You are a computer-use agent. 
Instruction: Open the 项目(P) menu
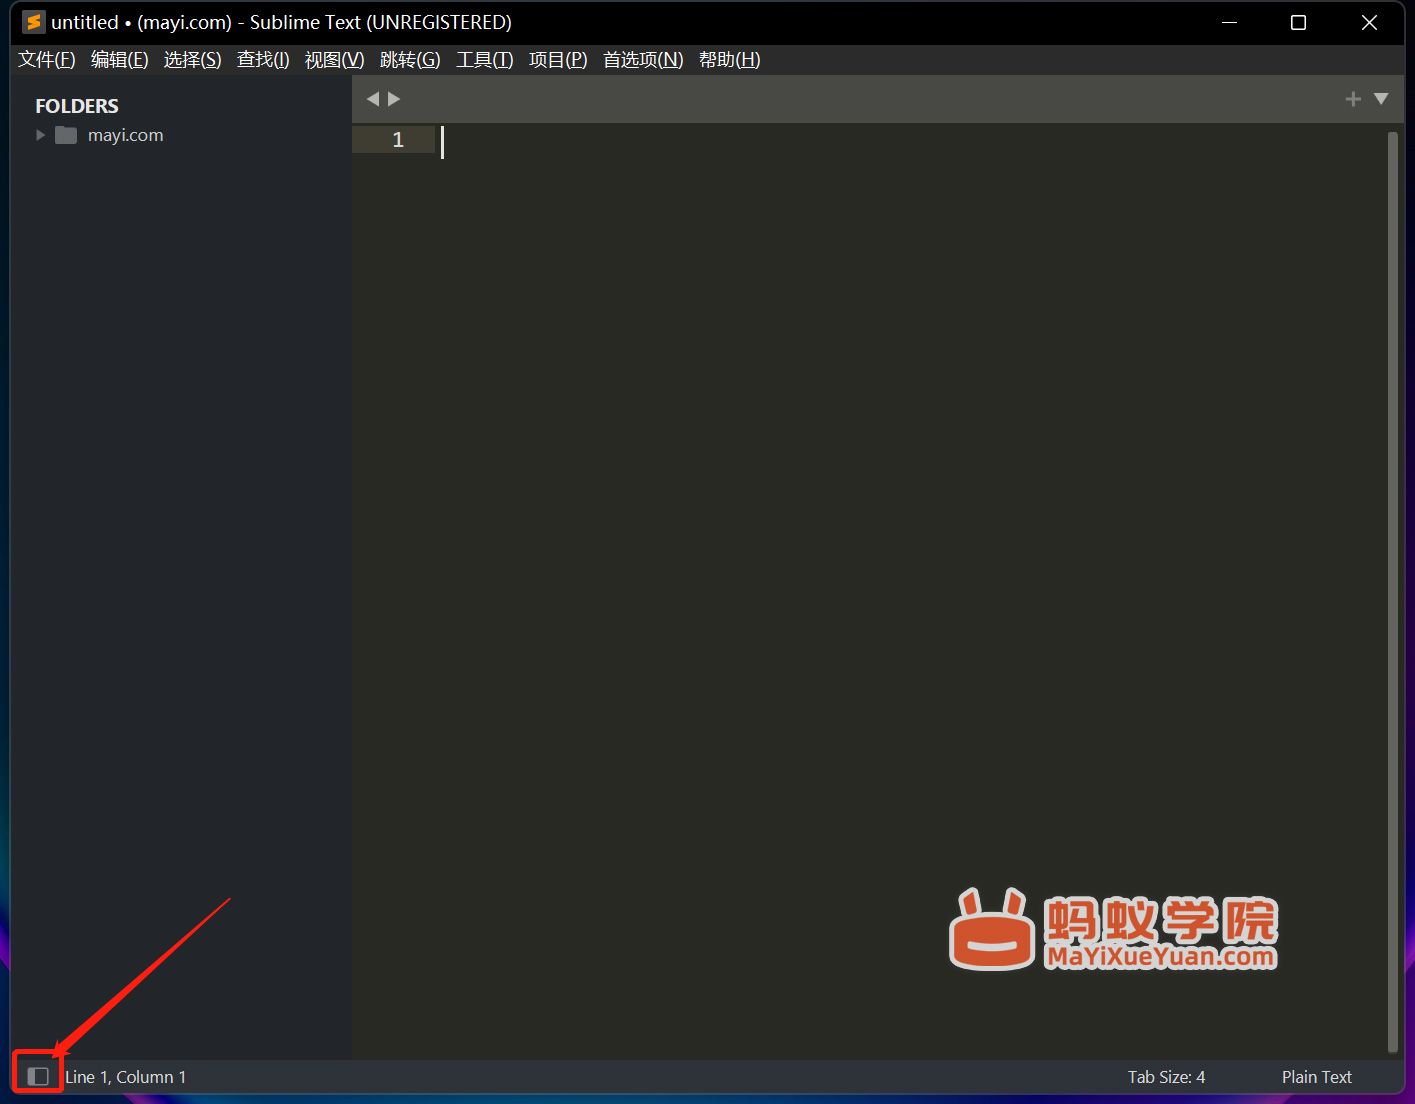558,60
